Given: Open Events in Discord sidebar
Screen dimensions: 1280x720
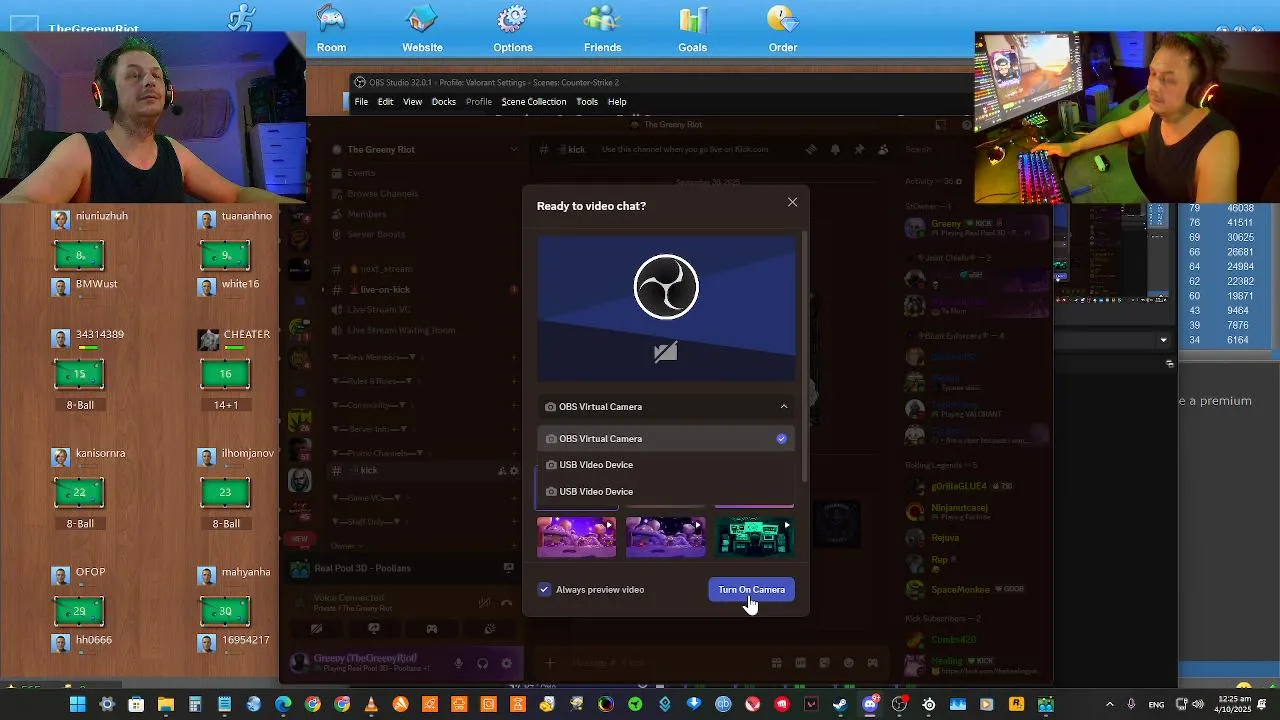Looking at the screenshot, I should [361, 173].
